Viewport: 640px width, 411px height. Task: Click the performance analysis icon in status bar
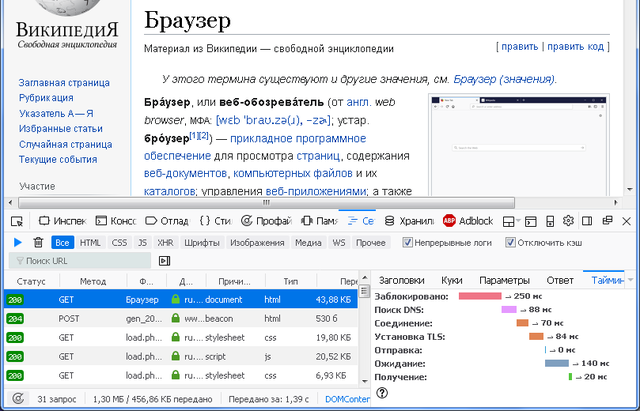[x=18, y=398]
